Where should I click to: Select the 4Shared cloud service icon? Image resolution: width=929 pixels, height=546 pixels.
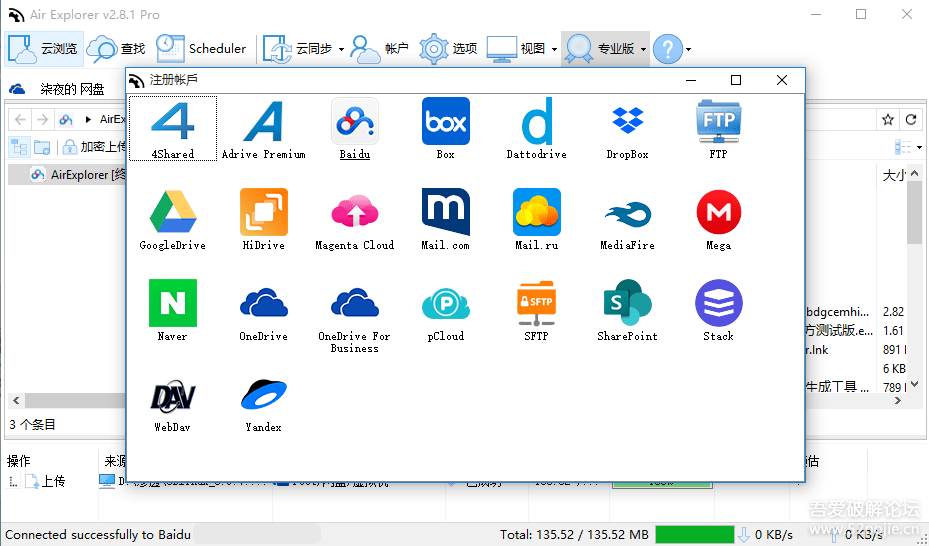click(x=172, y=122)
